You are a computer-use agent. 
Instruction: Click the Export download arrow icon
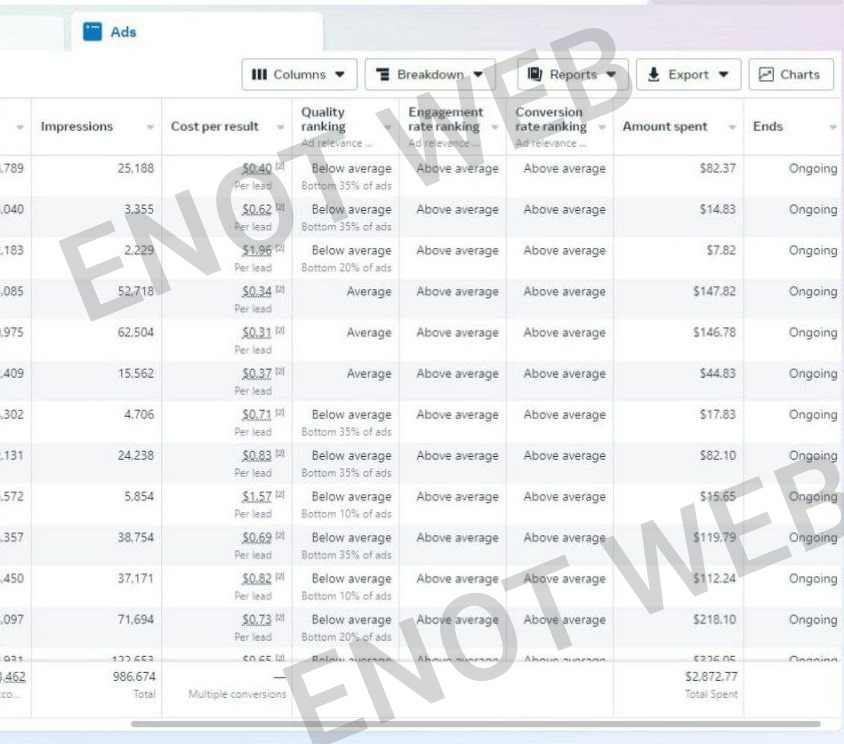click(x=653, y=74)
